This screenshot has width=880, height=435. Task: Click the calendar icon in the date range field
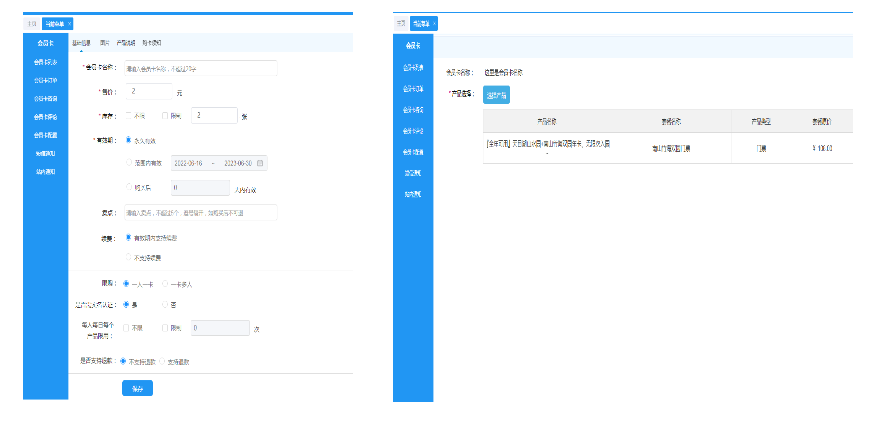point(260,163)
